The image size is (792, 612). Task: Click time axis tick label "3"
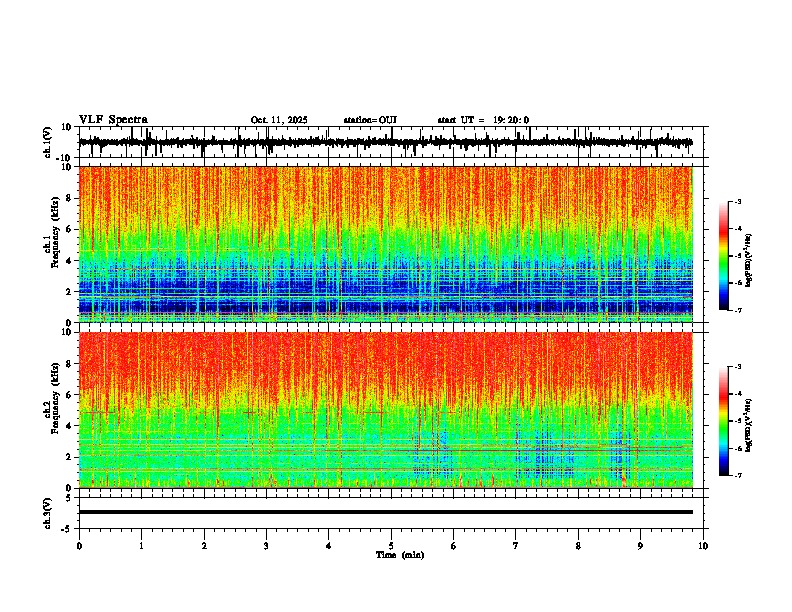[x=266, y=546]
